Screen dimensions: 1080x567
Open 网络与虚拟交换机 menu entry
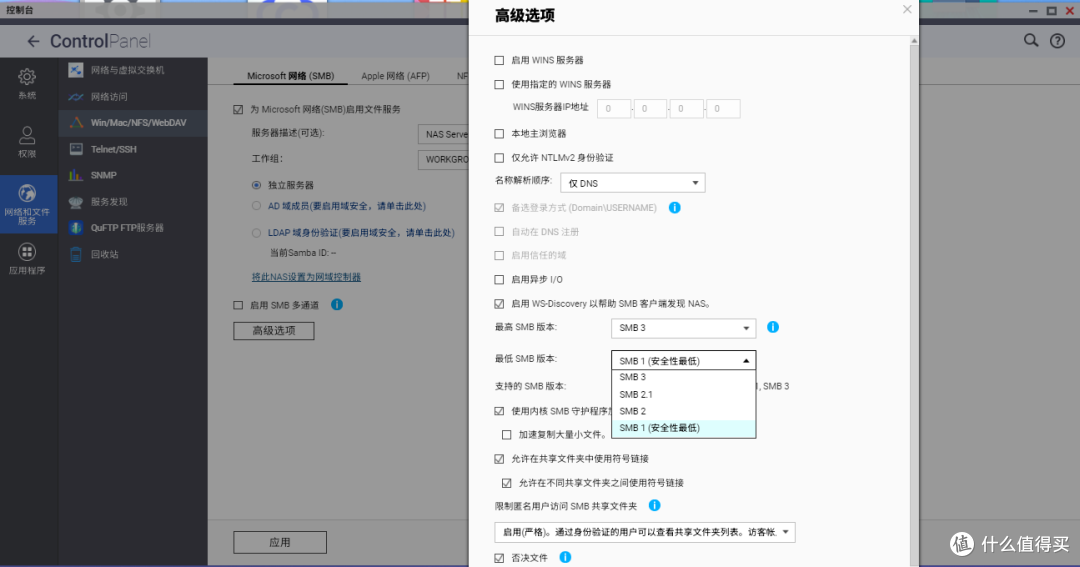pyautogui.click(x=133, y=70)
